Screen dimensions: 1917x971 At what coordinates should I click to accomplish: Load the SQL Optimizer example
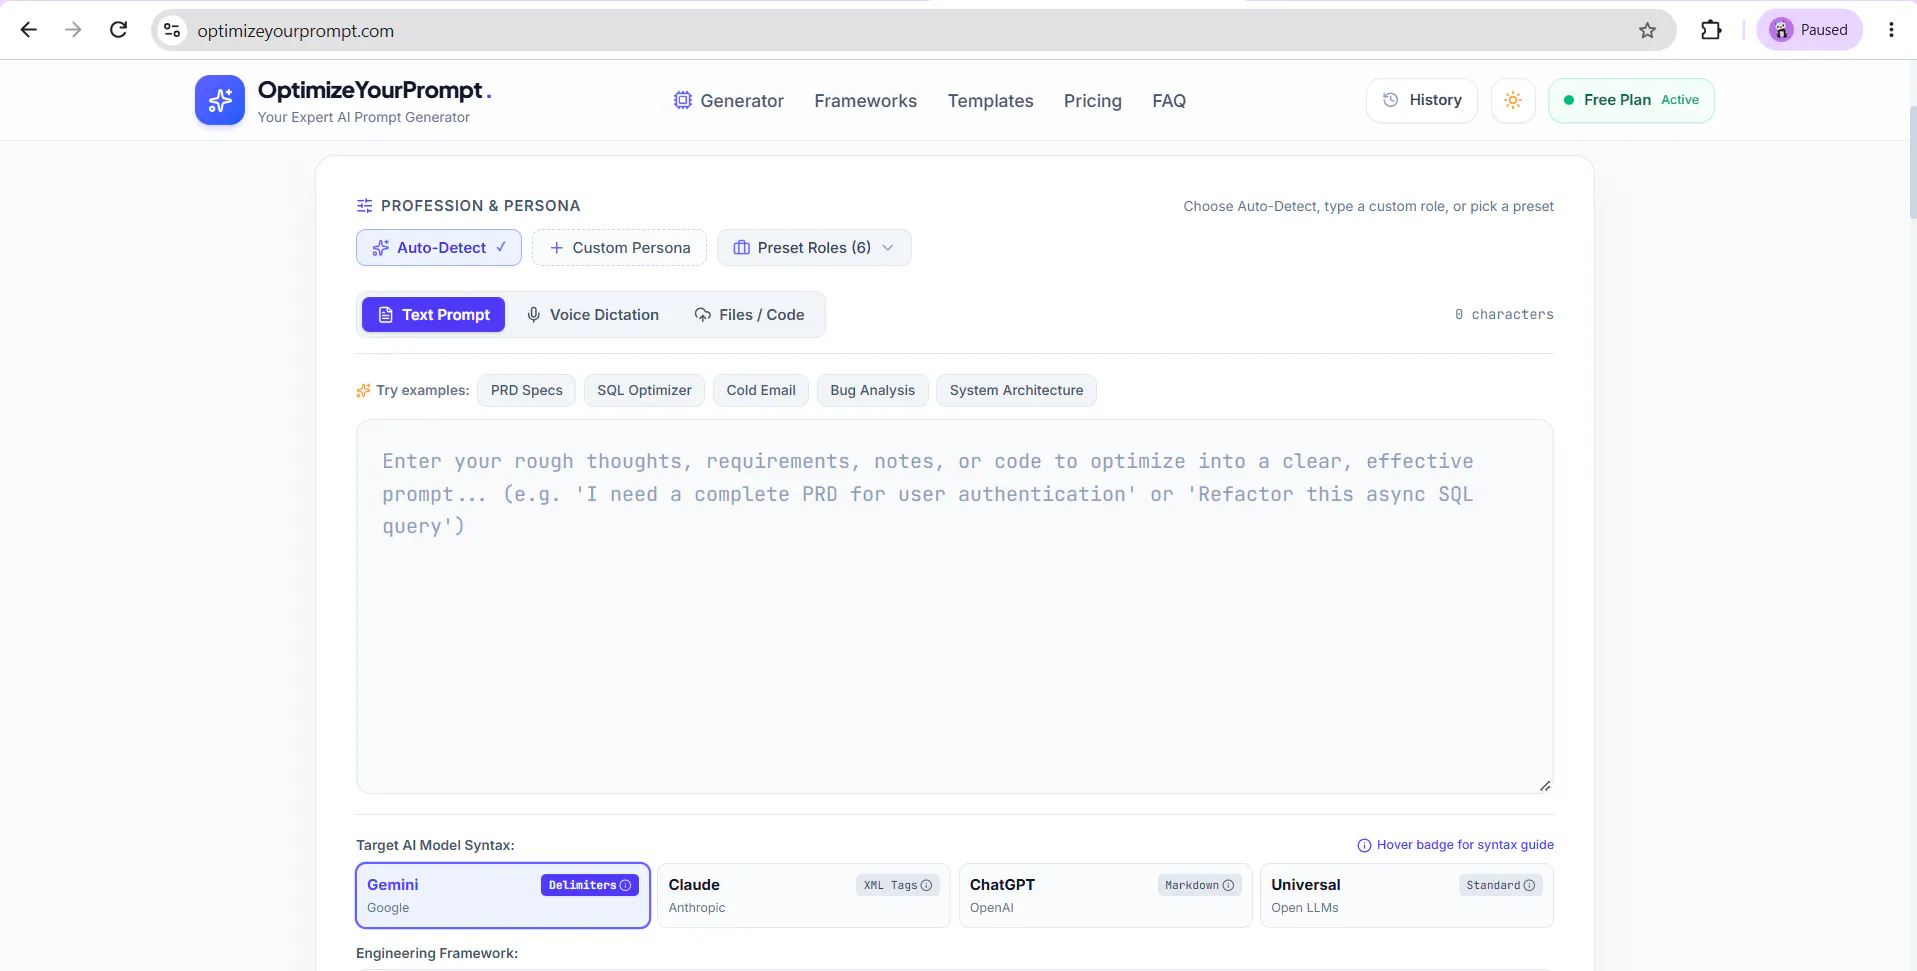click(644, 390)
